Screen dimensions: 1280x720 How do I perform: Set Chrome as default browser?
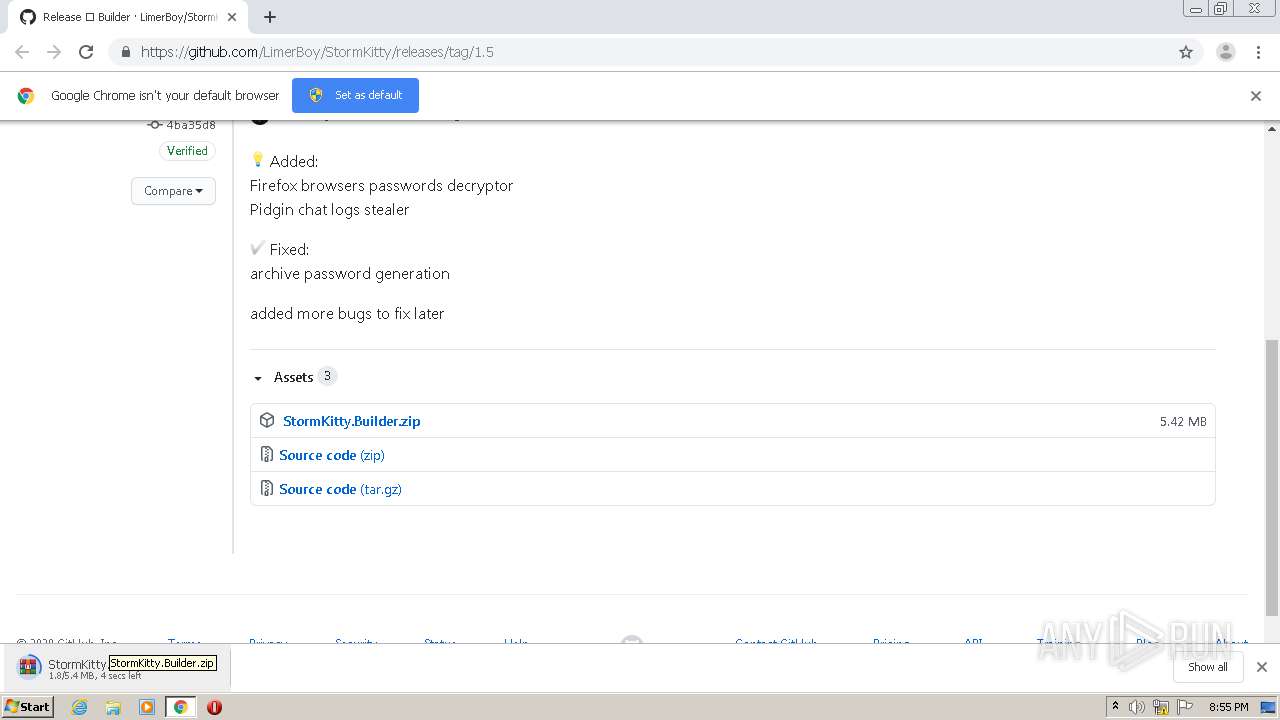[355, 95]
